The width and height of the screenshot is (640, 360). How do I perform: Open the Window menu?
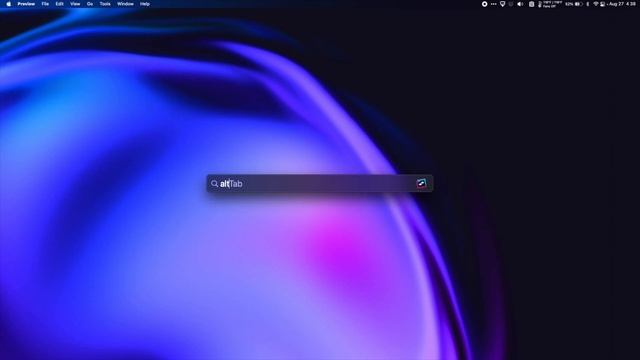pyautogui.click(x=125, y=4)
